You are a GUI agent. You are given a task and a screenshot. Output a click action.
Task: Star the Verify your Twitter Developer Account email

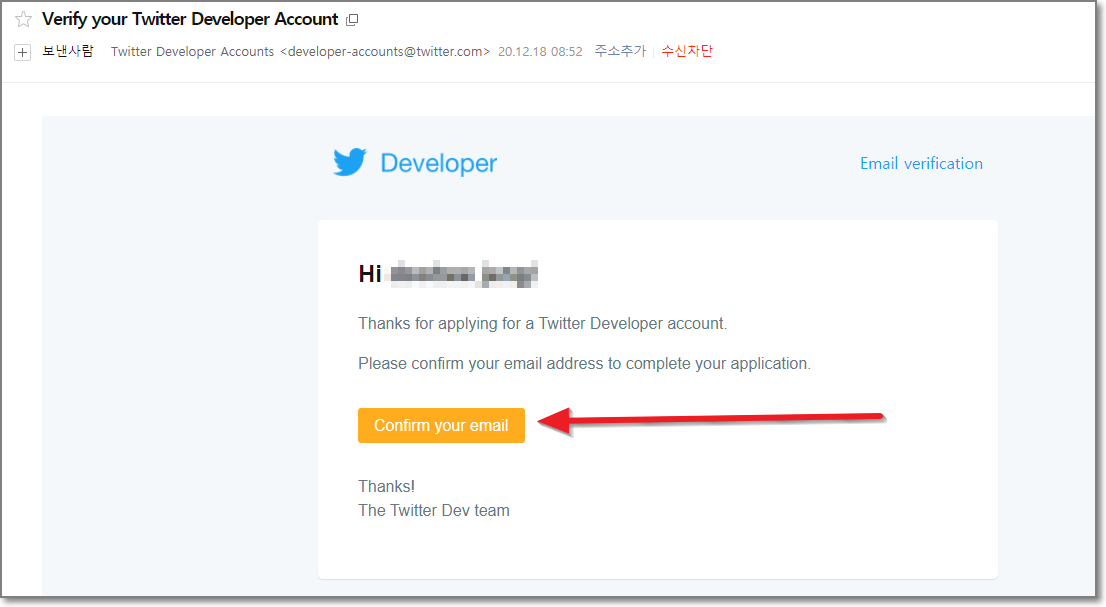[23, 20]
